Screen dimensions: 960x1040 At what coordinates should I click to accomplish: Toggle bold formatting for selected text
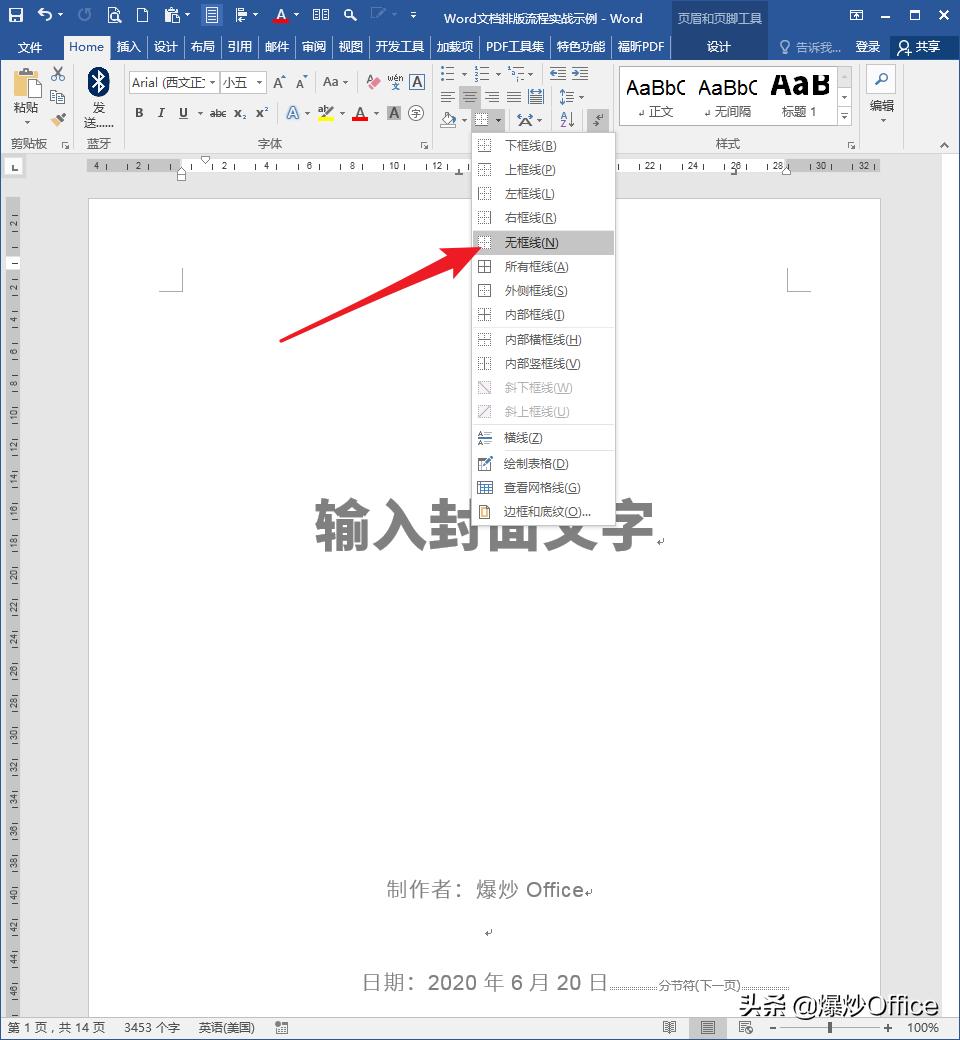[139, 112]
